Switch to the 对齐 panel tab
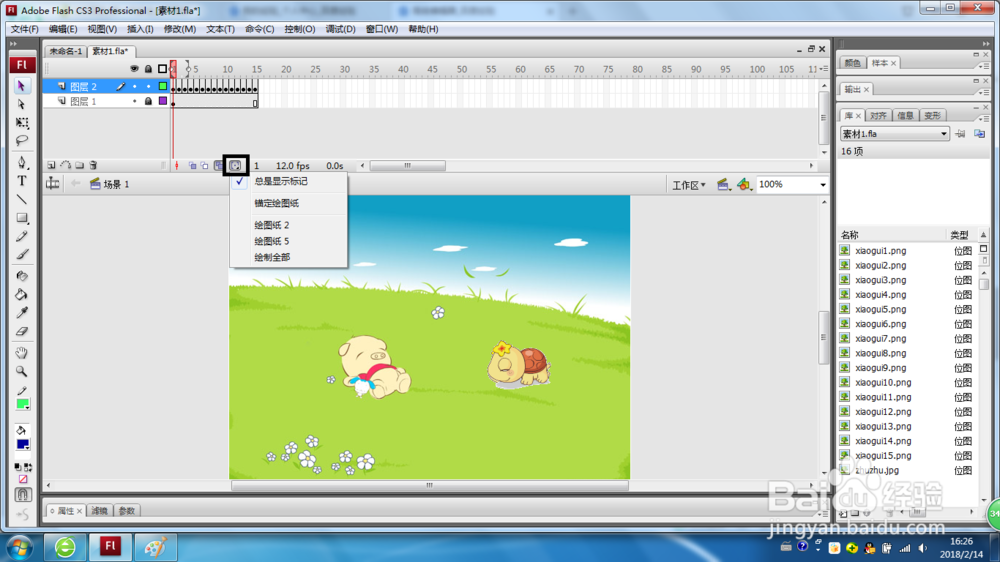 tap(878, 115)
